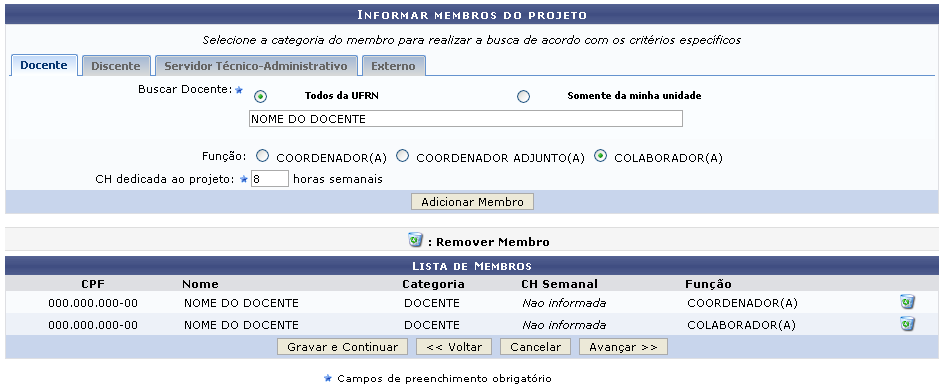Select the CPF cell of the COORDENADOR(A) row
This screenshot has width=943, height=386.
tap(93, 303)
